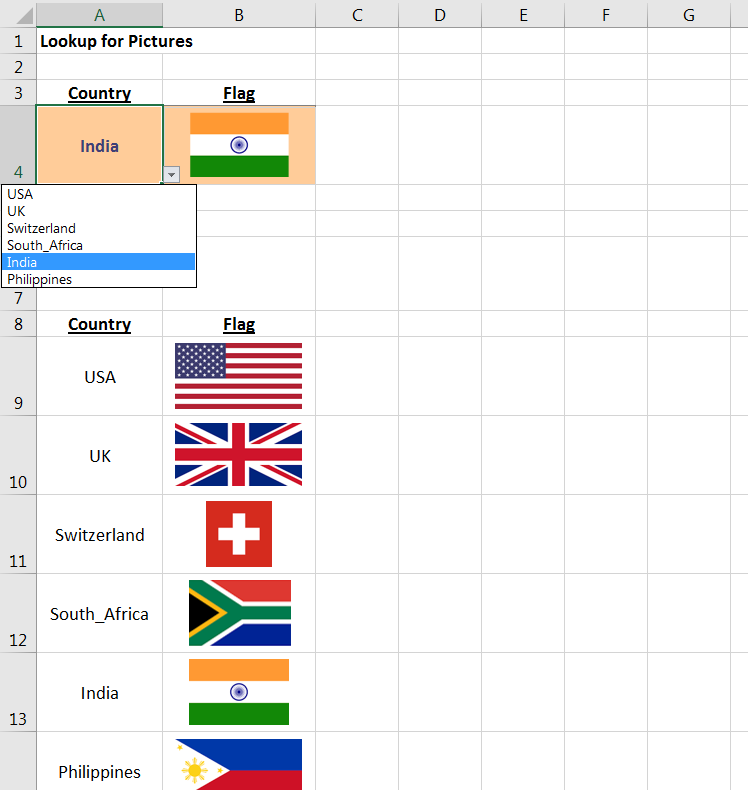Click the USA cell in row 9
The width and height of the screenshot is (748, 790).
[x=100, y=377]
